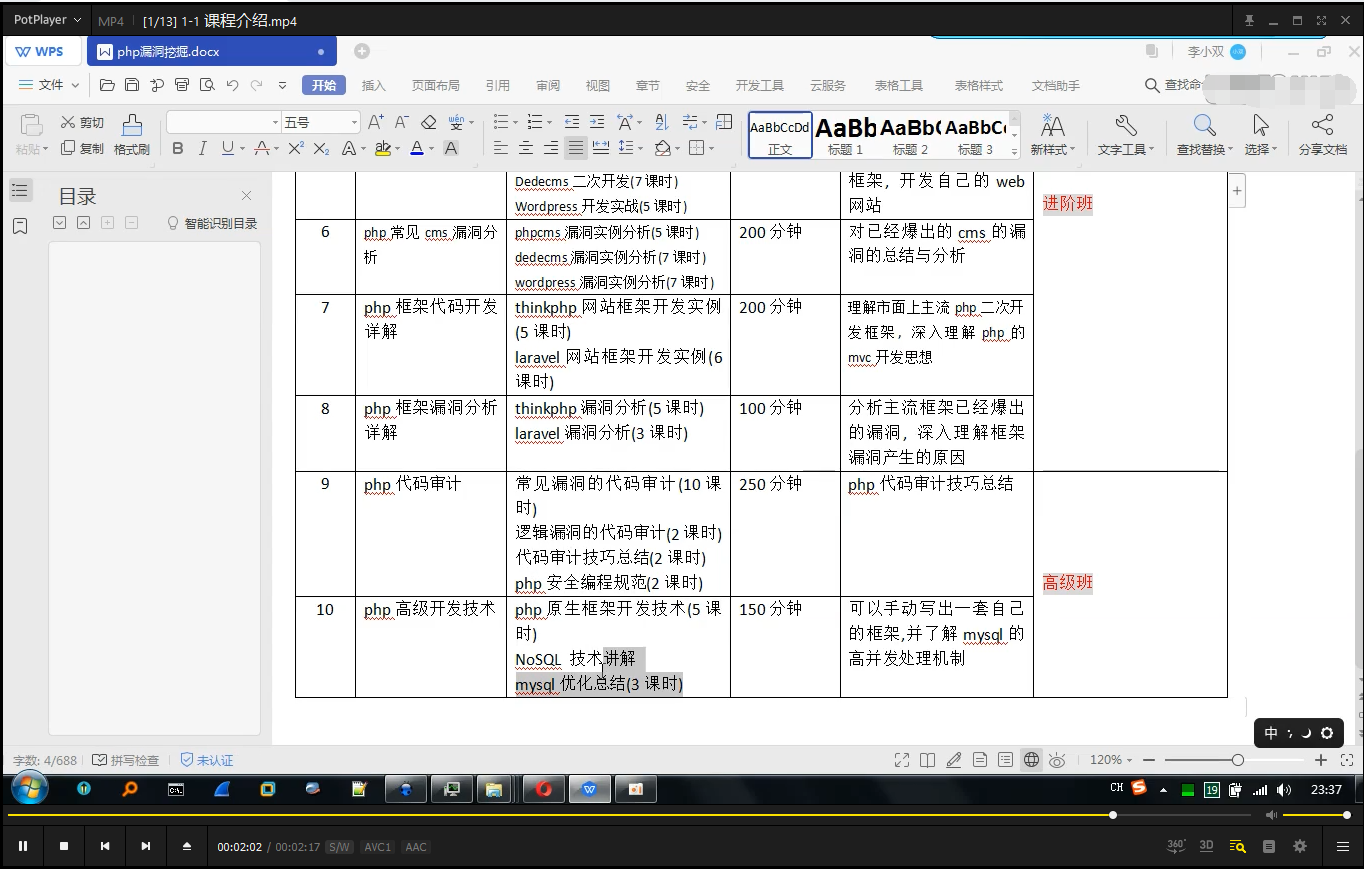Open the Find and Replace 查找替换 tool
1364x869 pixels.
point(1204,134)
